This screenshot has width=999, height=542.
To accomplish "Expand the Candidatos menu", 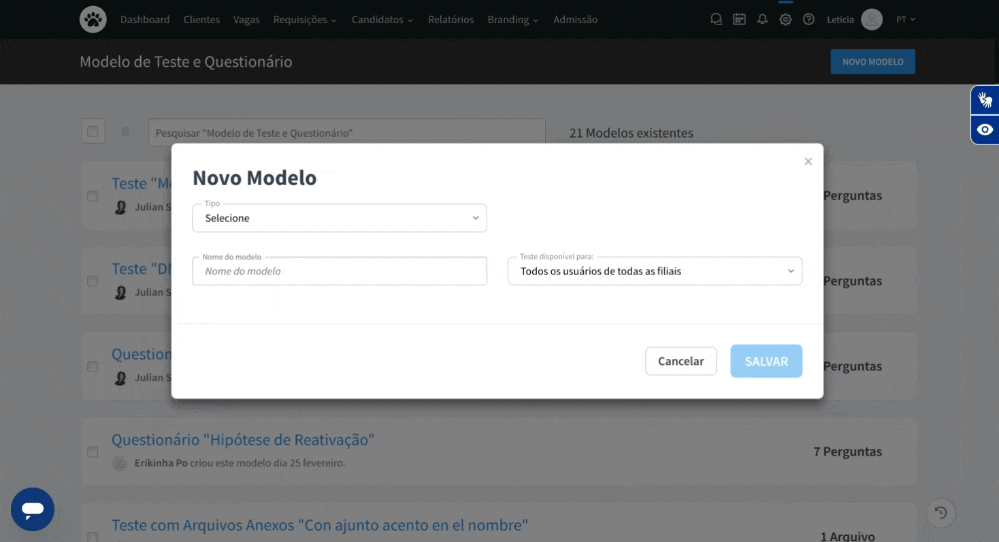I will [382, 20].
